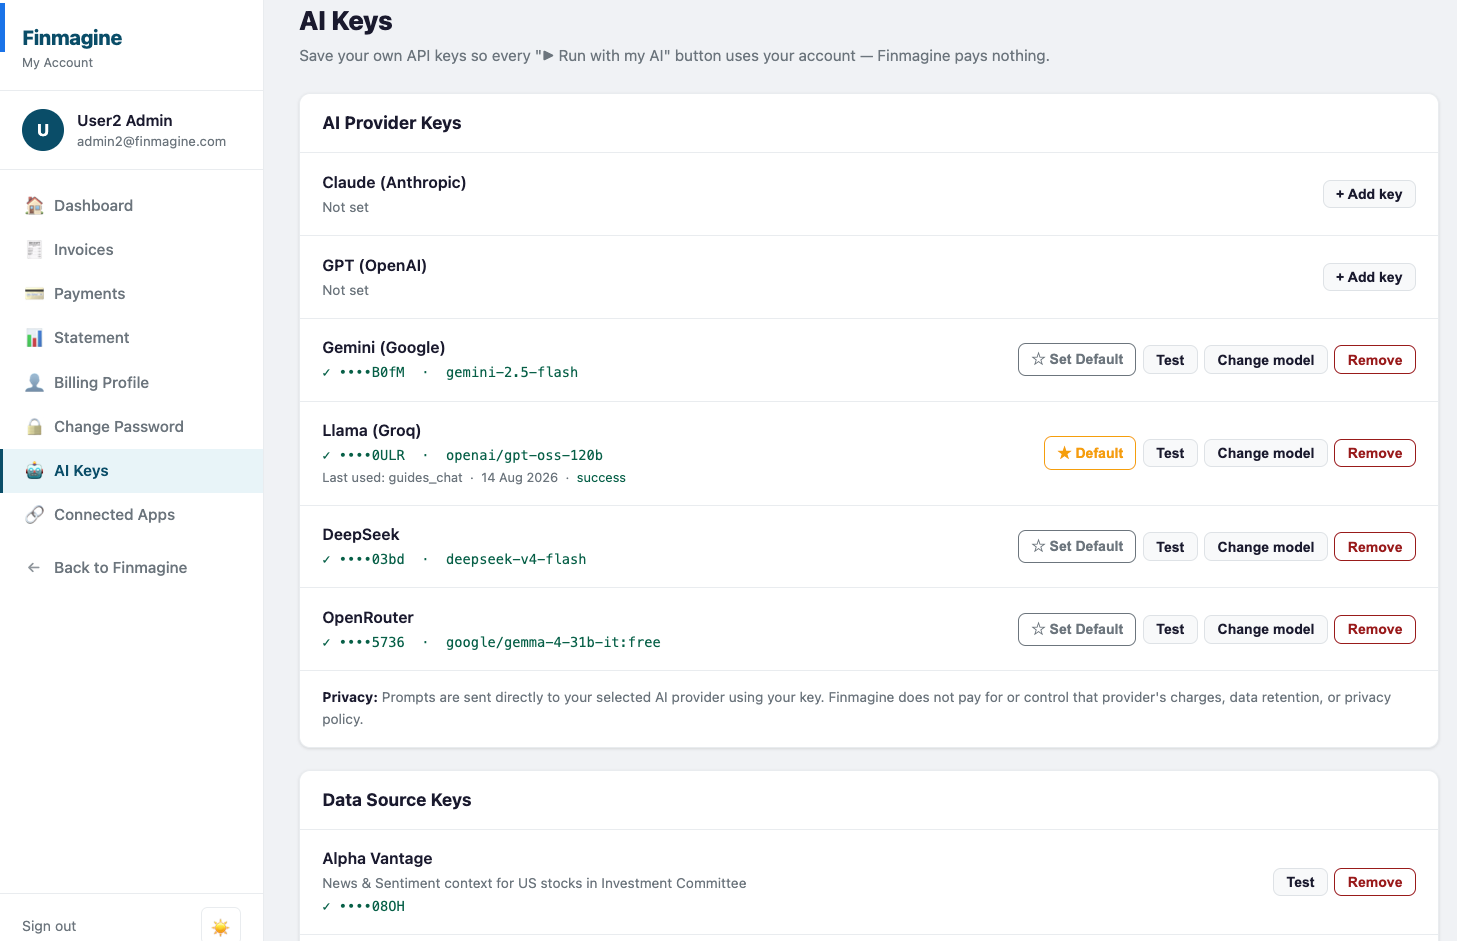Click the Change Password lock icon
Screen dimensions: 1457x941
coord(34,426)
